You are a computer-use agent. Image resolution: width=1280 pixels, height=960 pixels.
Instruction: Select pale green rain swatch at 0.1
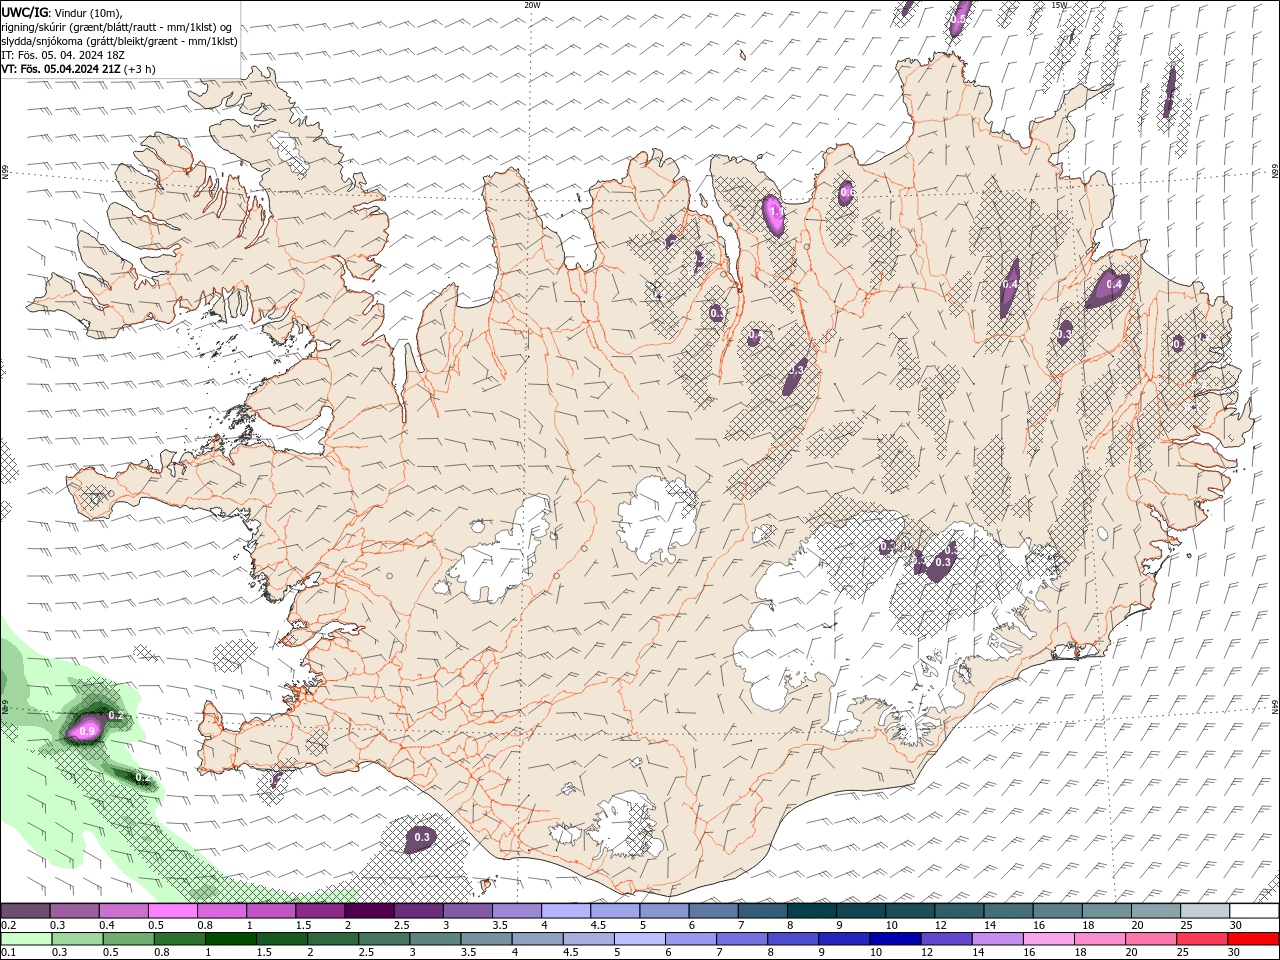coord(25,938)
